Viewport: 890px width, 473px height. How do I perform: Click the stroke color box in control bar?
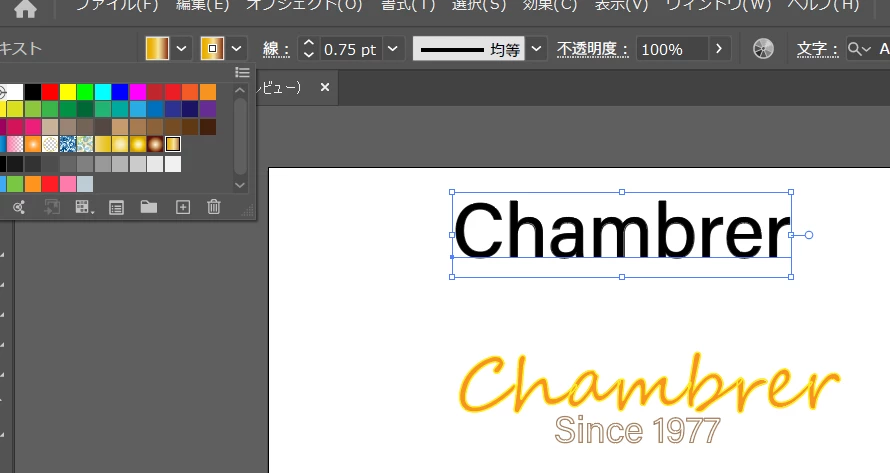coord(212,49)
